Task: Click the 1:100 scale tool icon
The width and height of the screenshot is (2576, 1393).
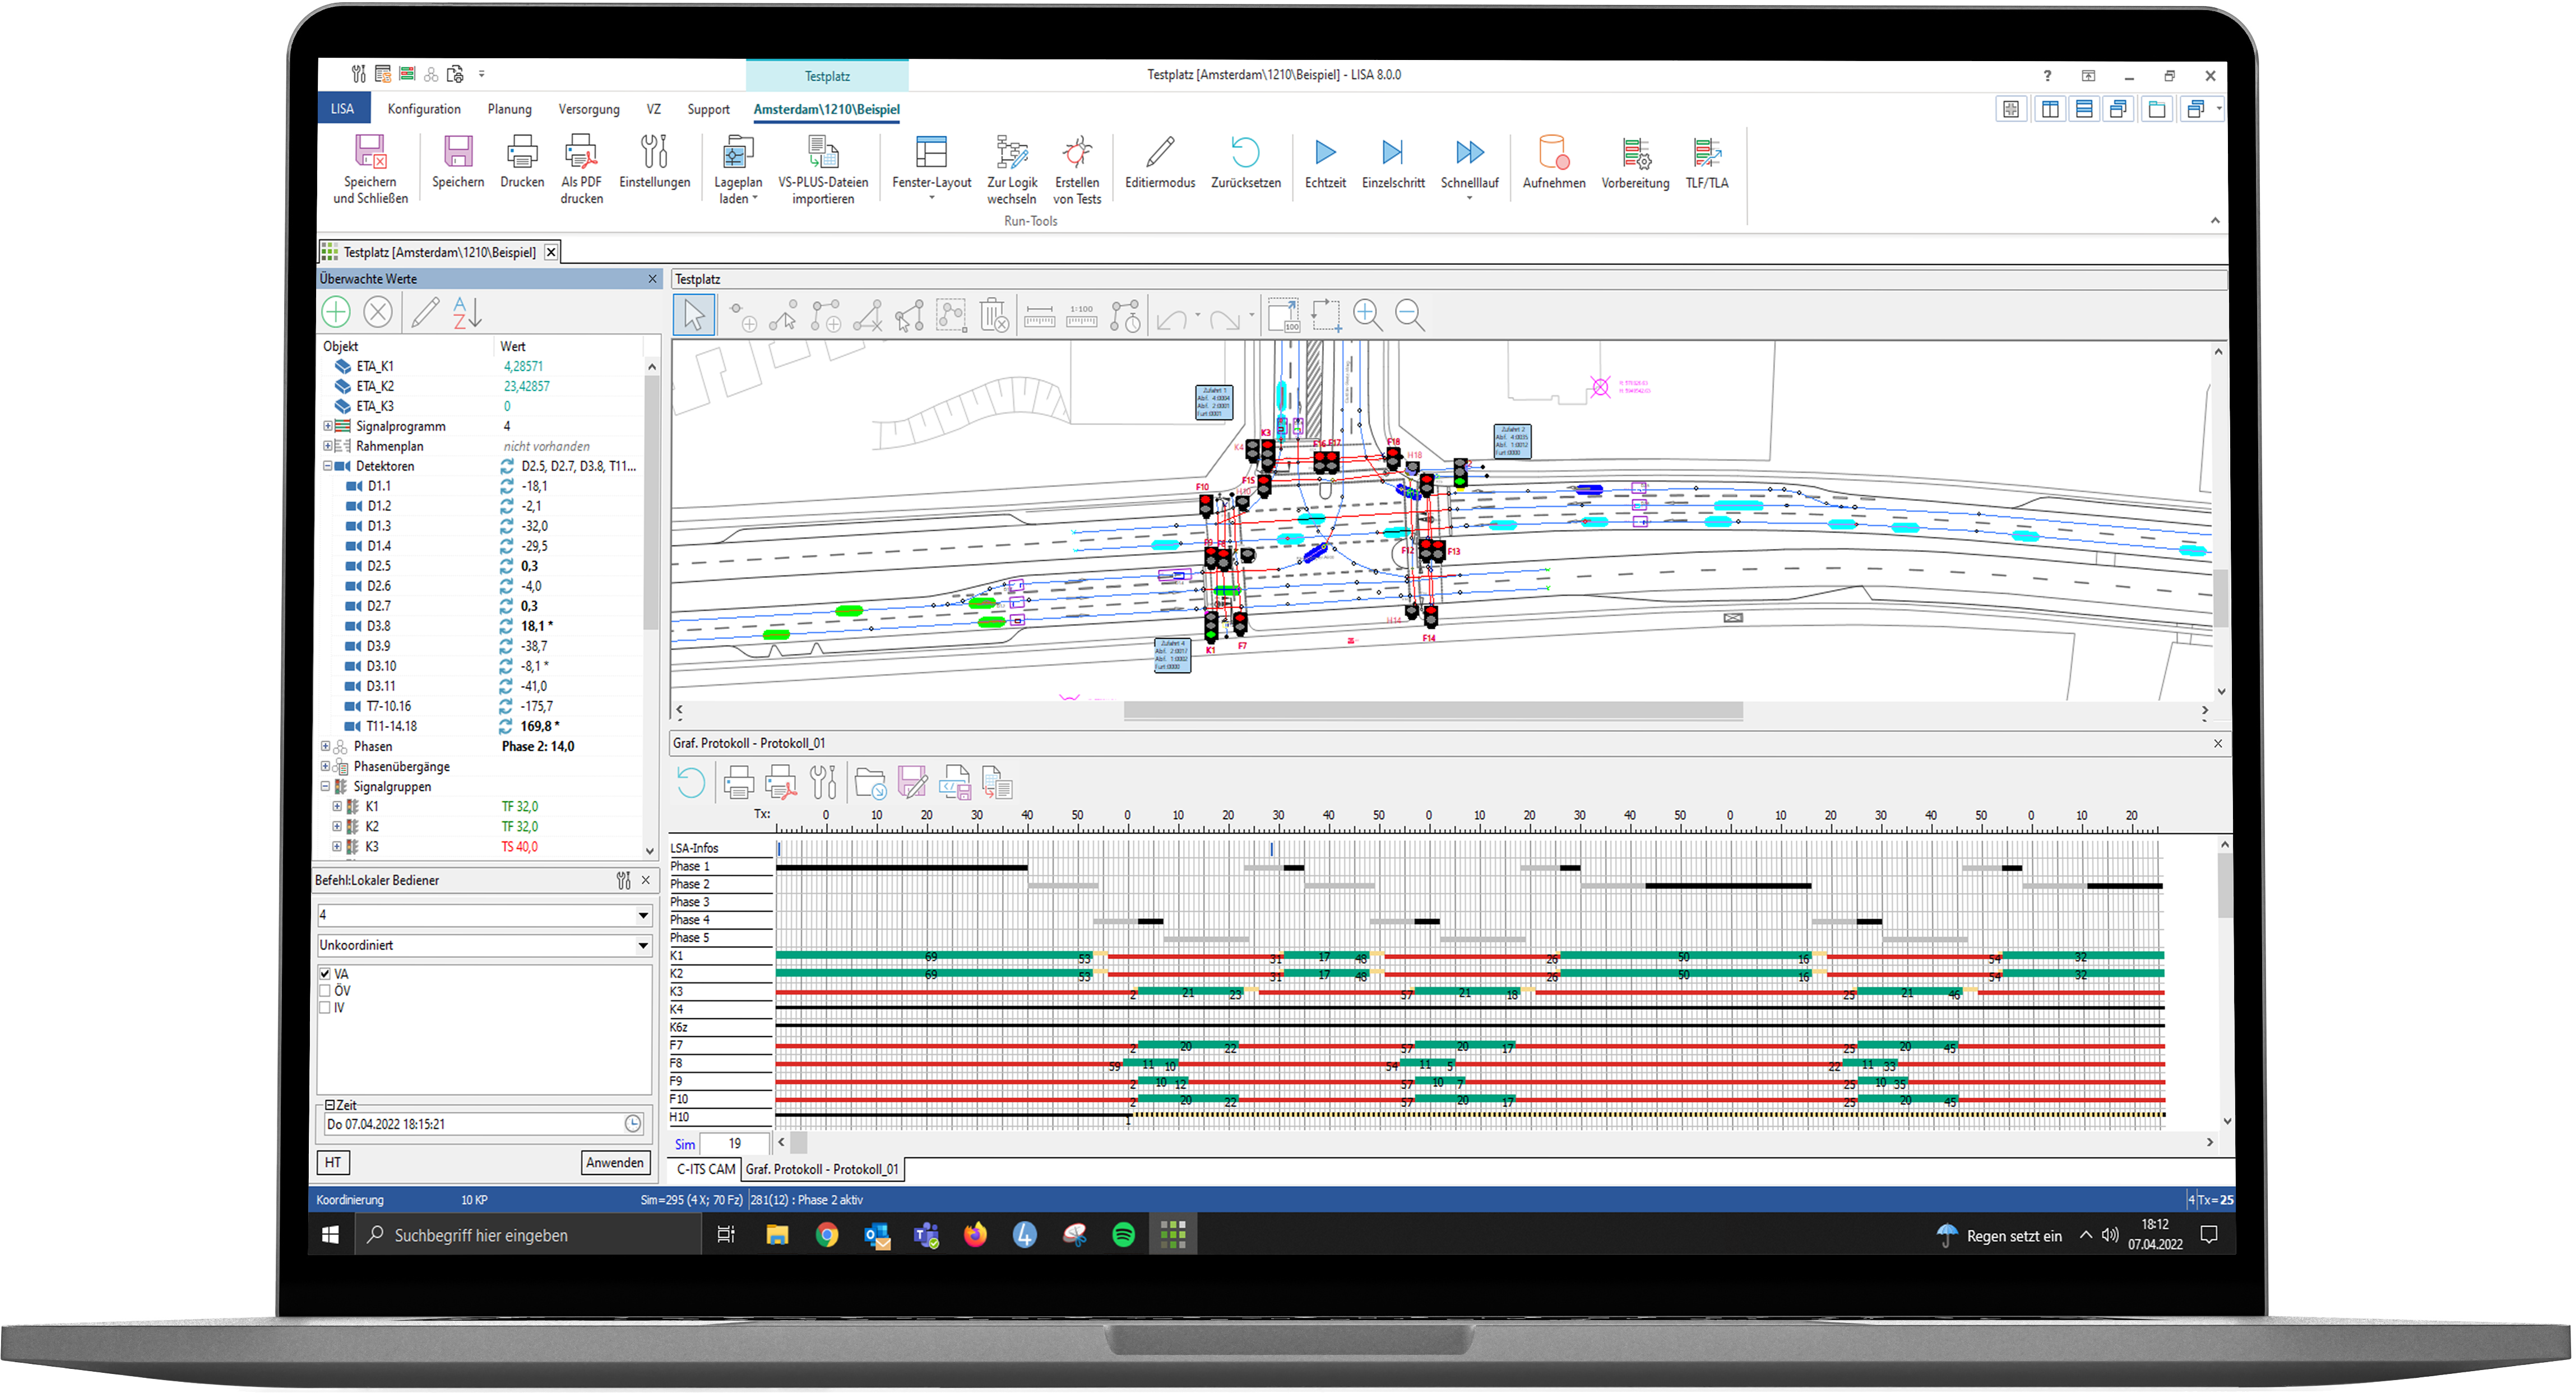Action: tap(1081, 316)
